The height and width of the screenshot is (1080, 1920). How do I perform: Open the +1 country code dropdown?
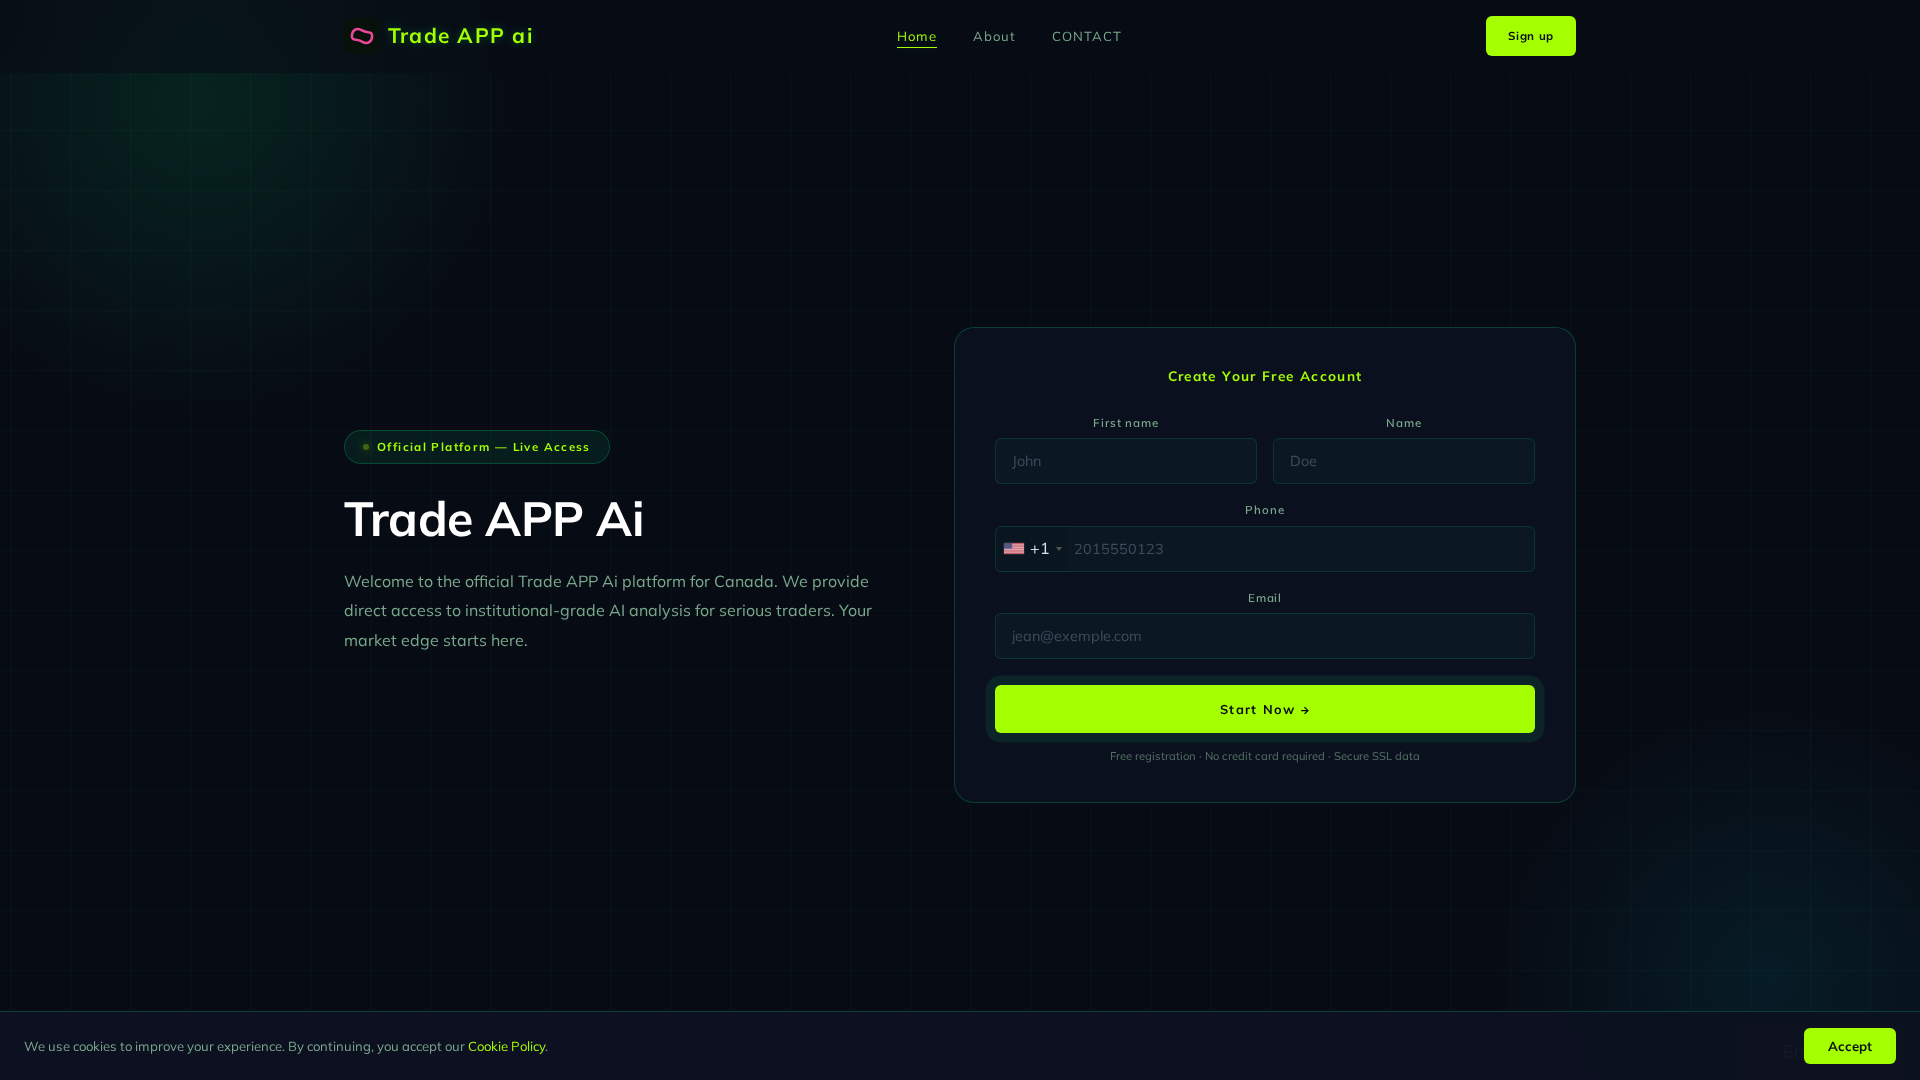(x=1033, y=549)
